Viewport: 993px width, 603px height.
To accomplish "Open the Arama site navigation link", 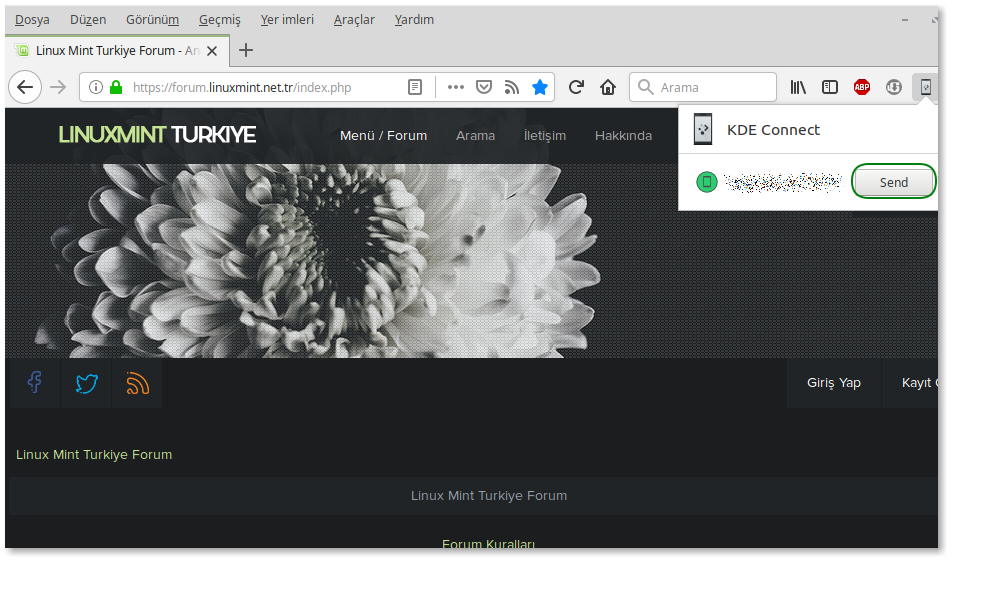I will click(476, 136).
